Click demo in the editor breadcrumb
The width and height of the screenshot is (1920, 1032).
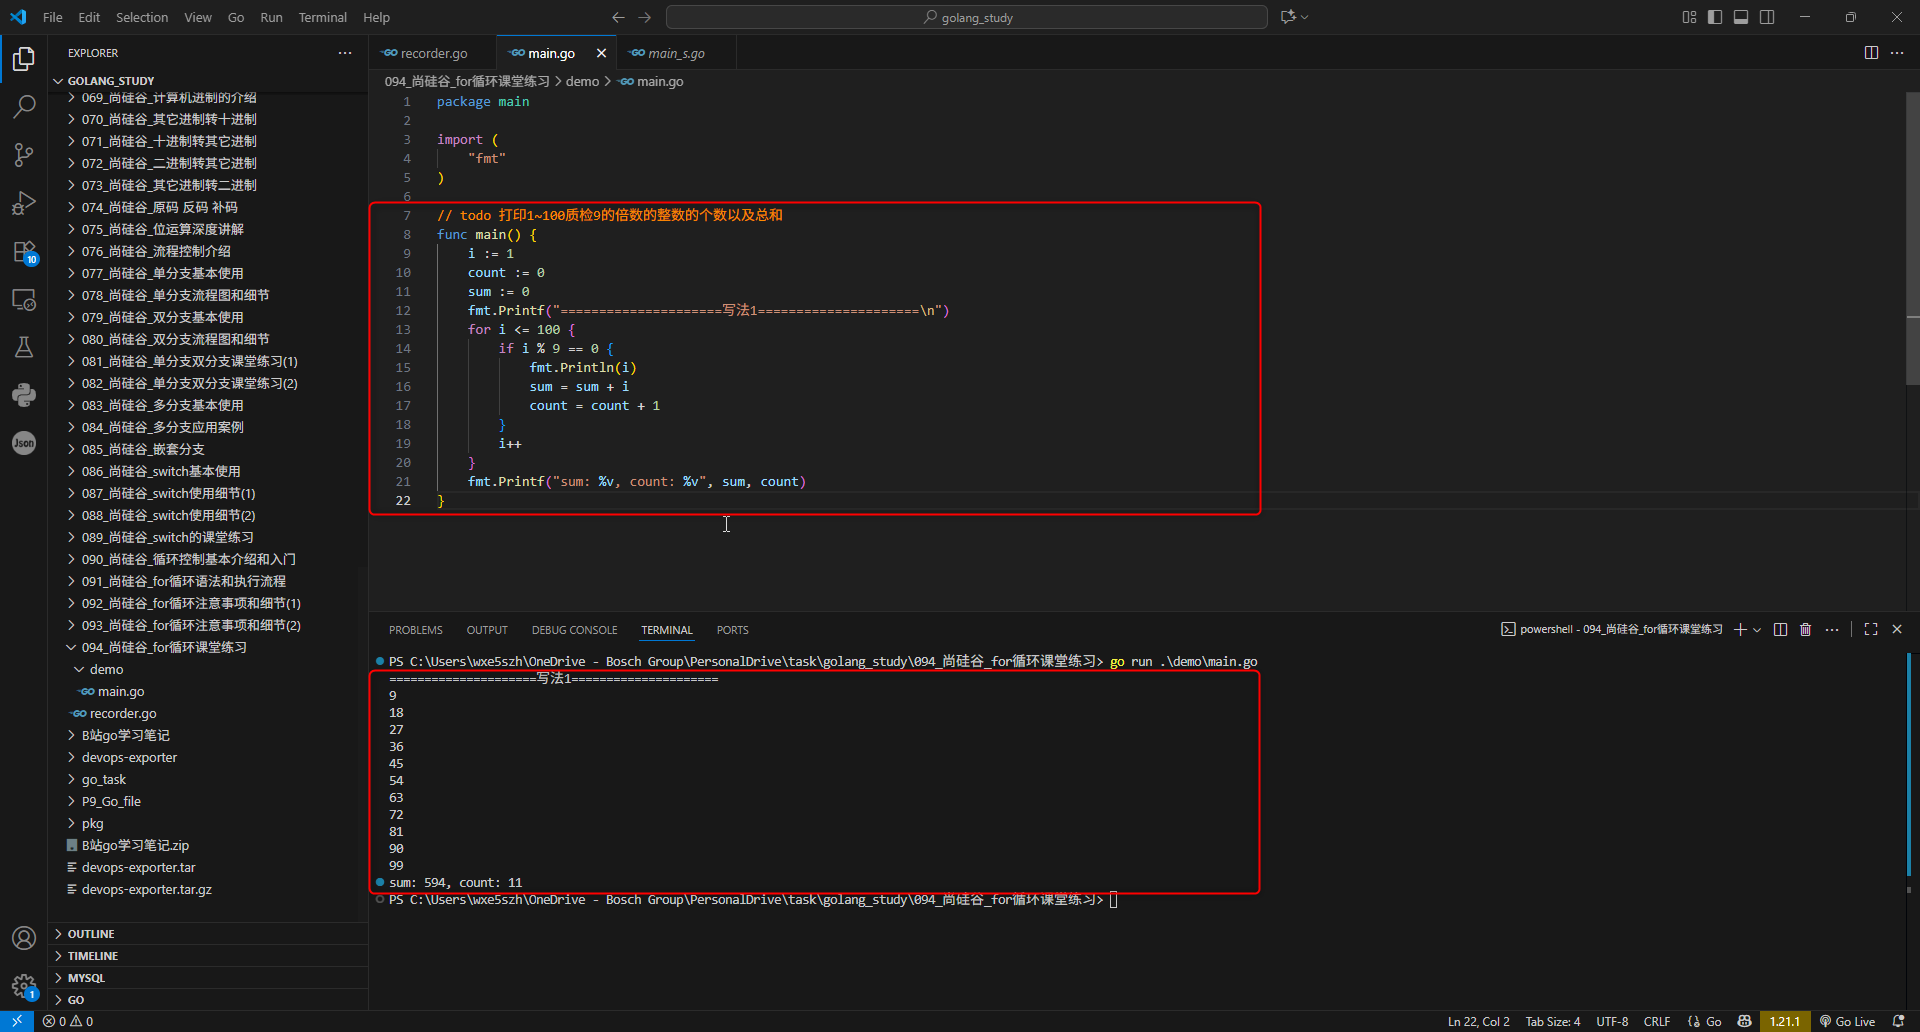[583, 81]
